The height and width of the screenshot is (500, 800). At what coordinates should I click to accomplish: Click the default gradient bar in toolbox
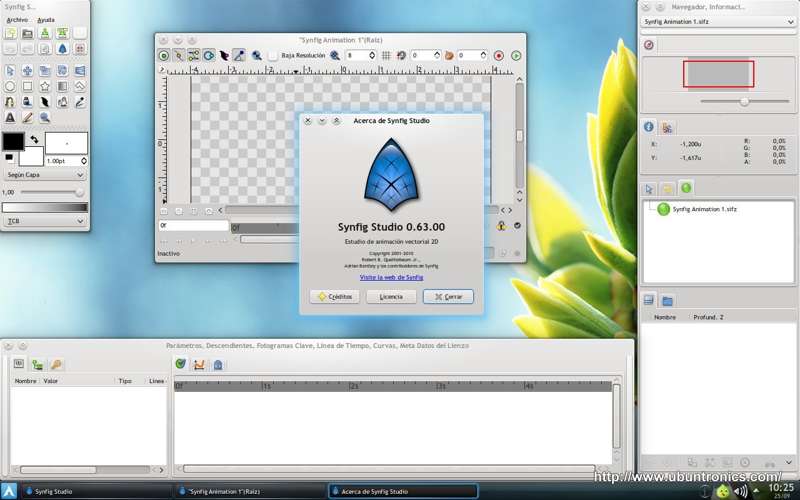pyautogui.click(x=45, y=207)
